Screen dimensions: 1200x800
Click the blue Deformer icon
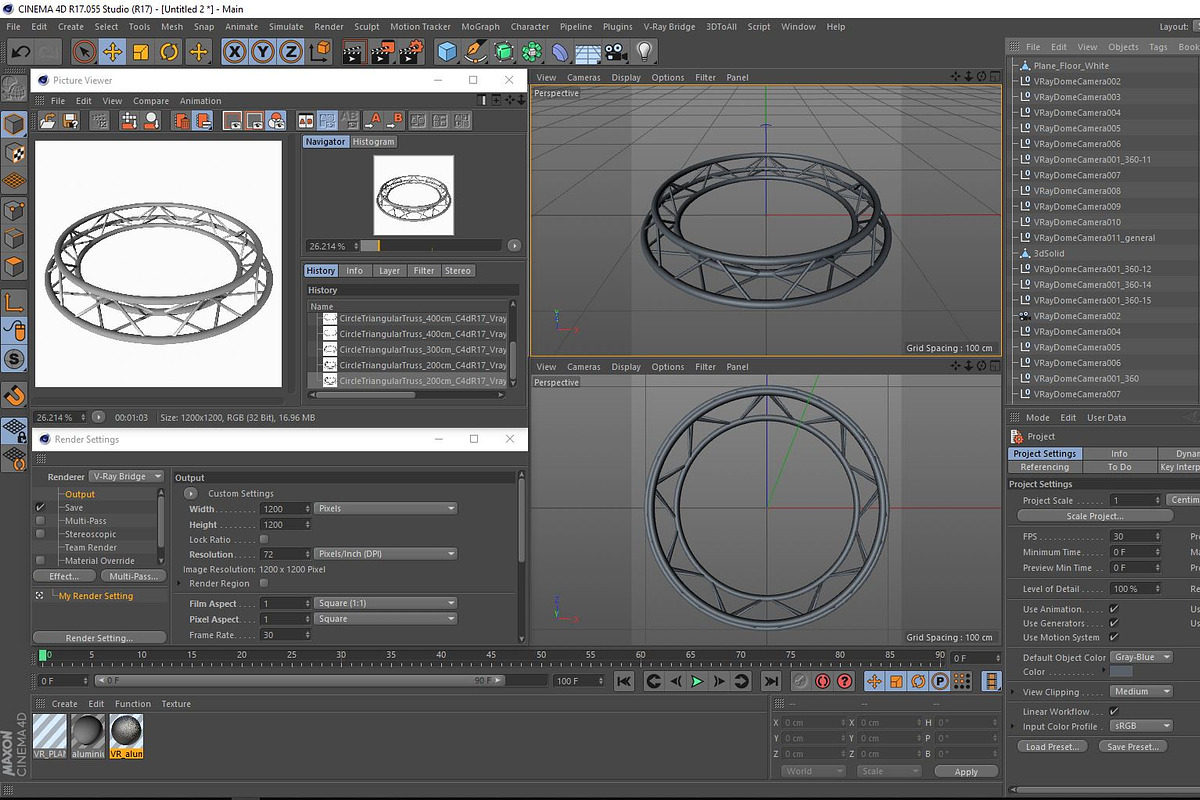(x=561, y=51)
